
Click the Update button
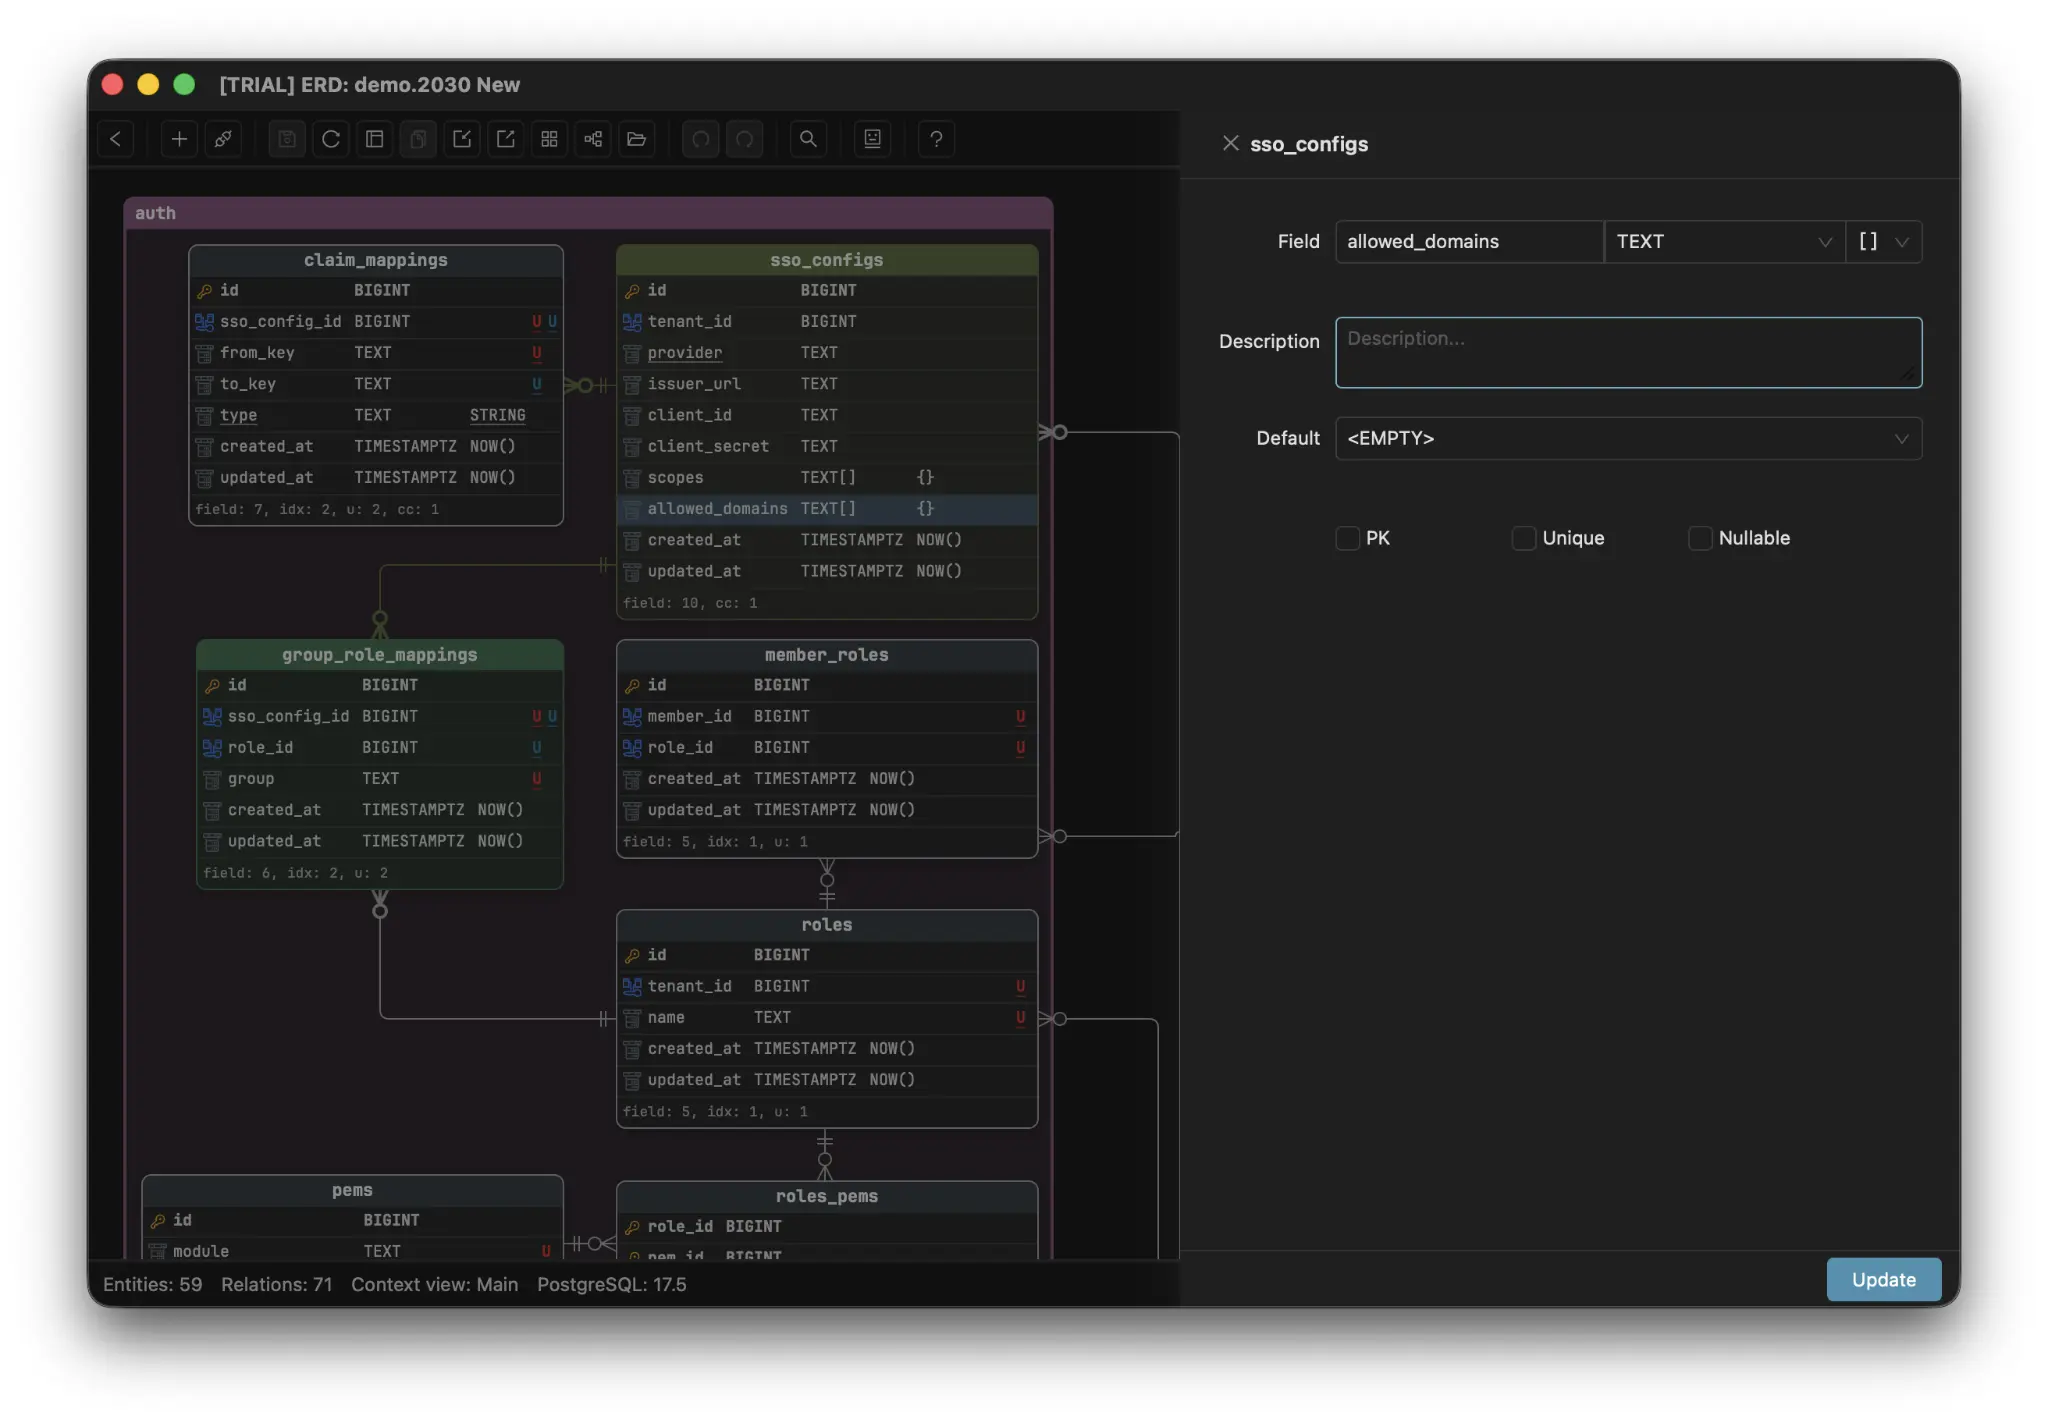tap(1883, 1280)
